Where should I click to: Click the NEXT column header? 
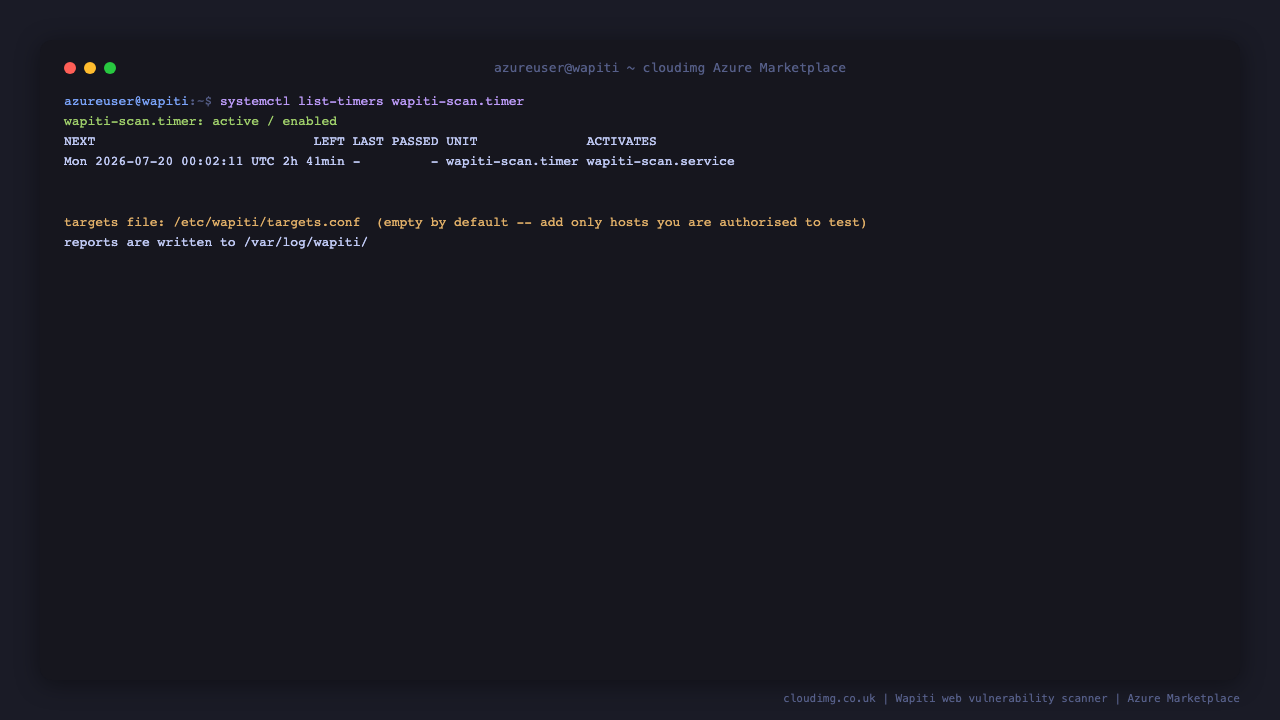click(80, 142)
